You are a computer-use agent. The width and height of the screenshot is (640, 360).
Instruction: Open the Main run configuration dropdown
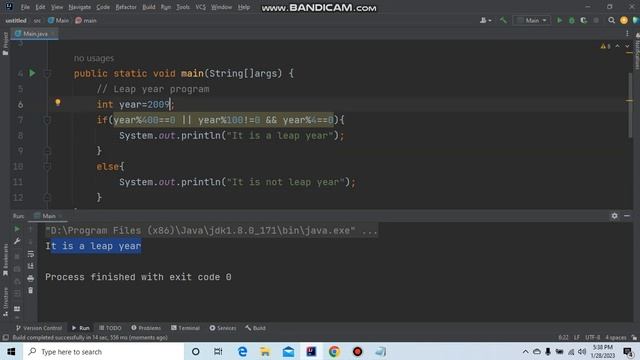click(x=532, y=20)
